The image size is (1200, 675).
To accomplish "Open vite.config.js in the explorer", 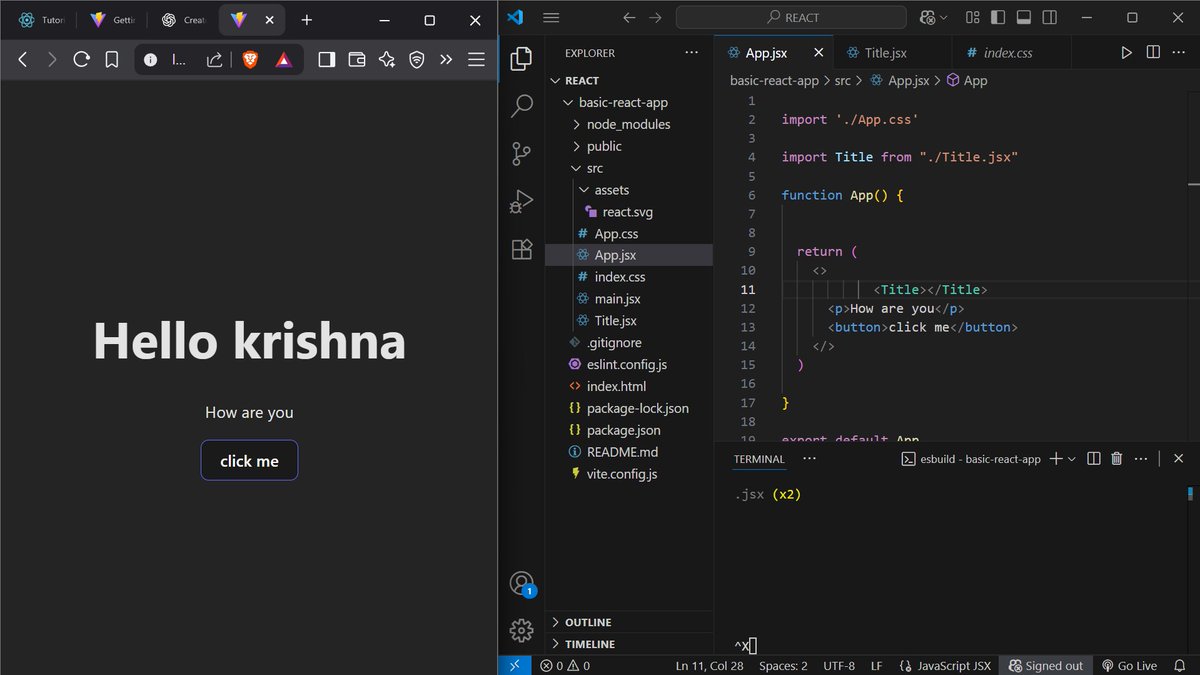I will click(629, 474).
